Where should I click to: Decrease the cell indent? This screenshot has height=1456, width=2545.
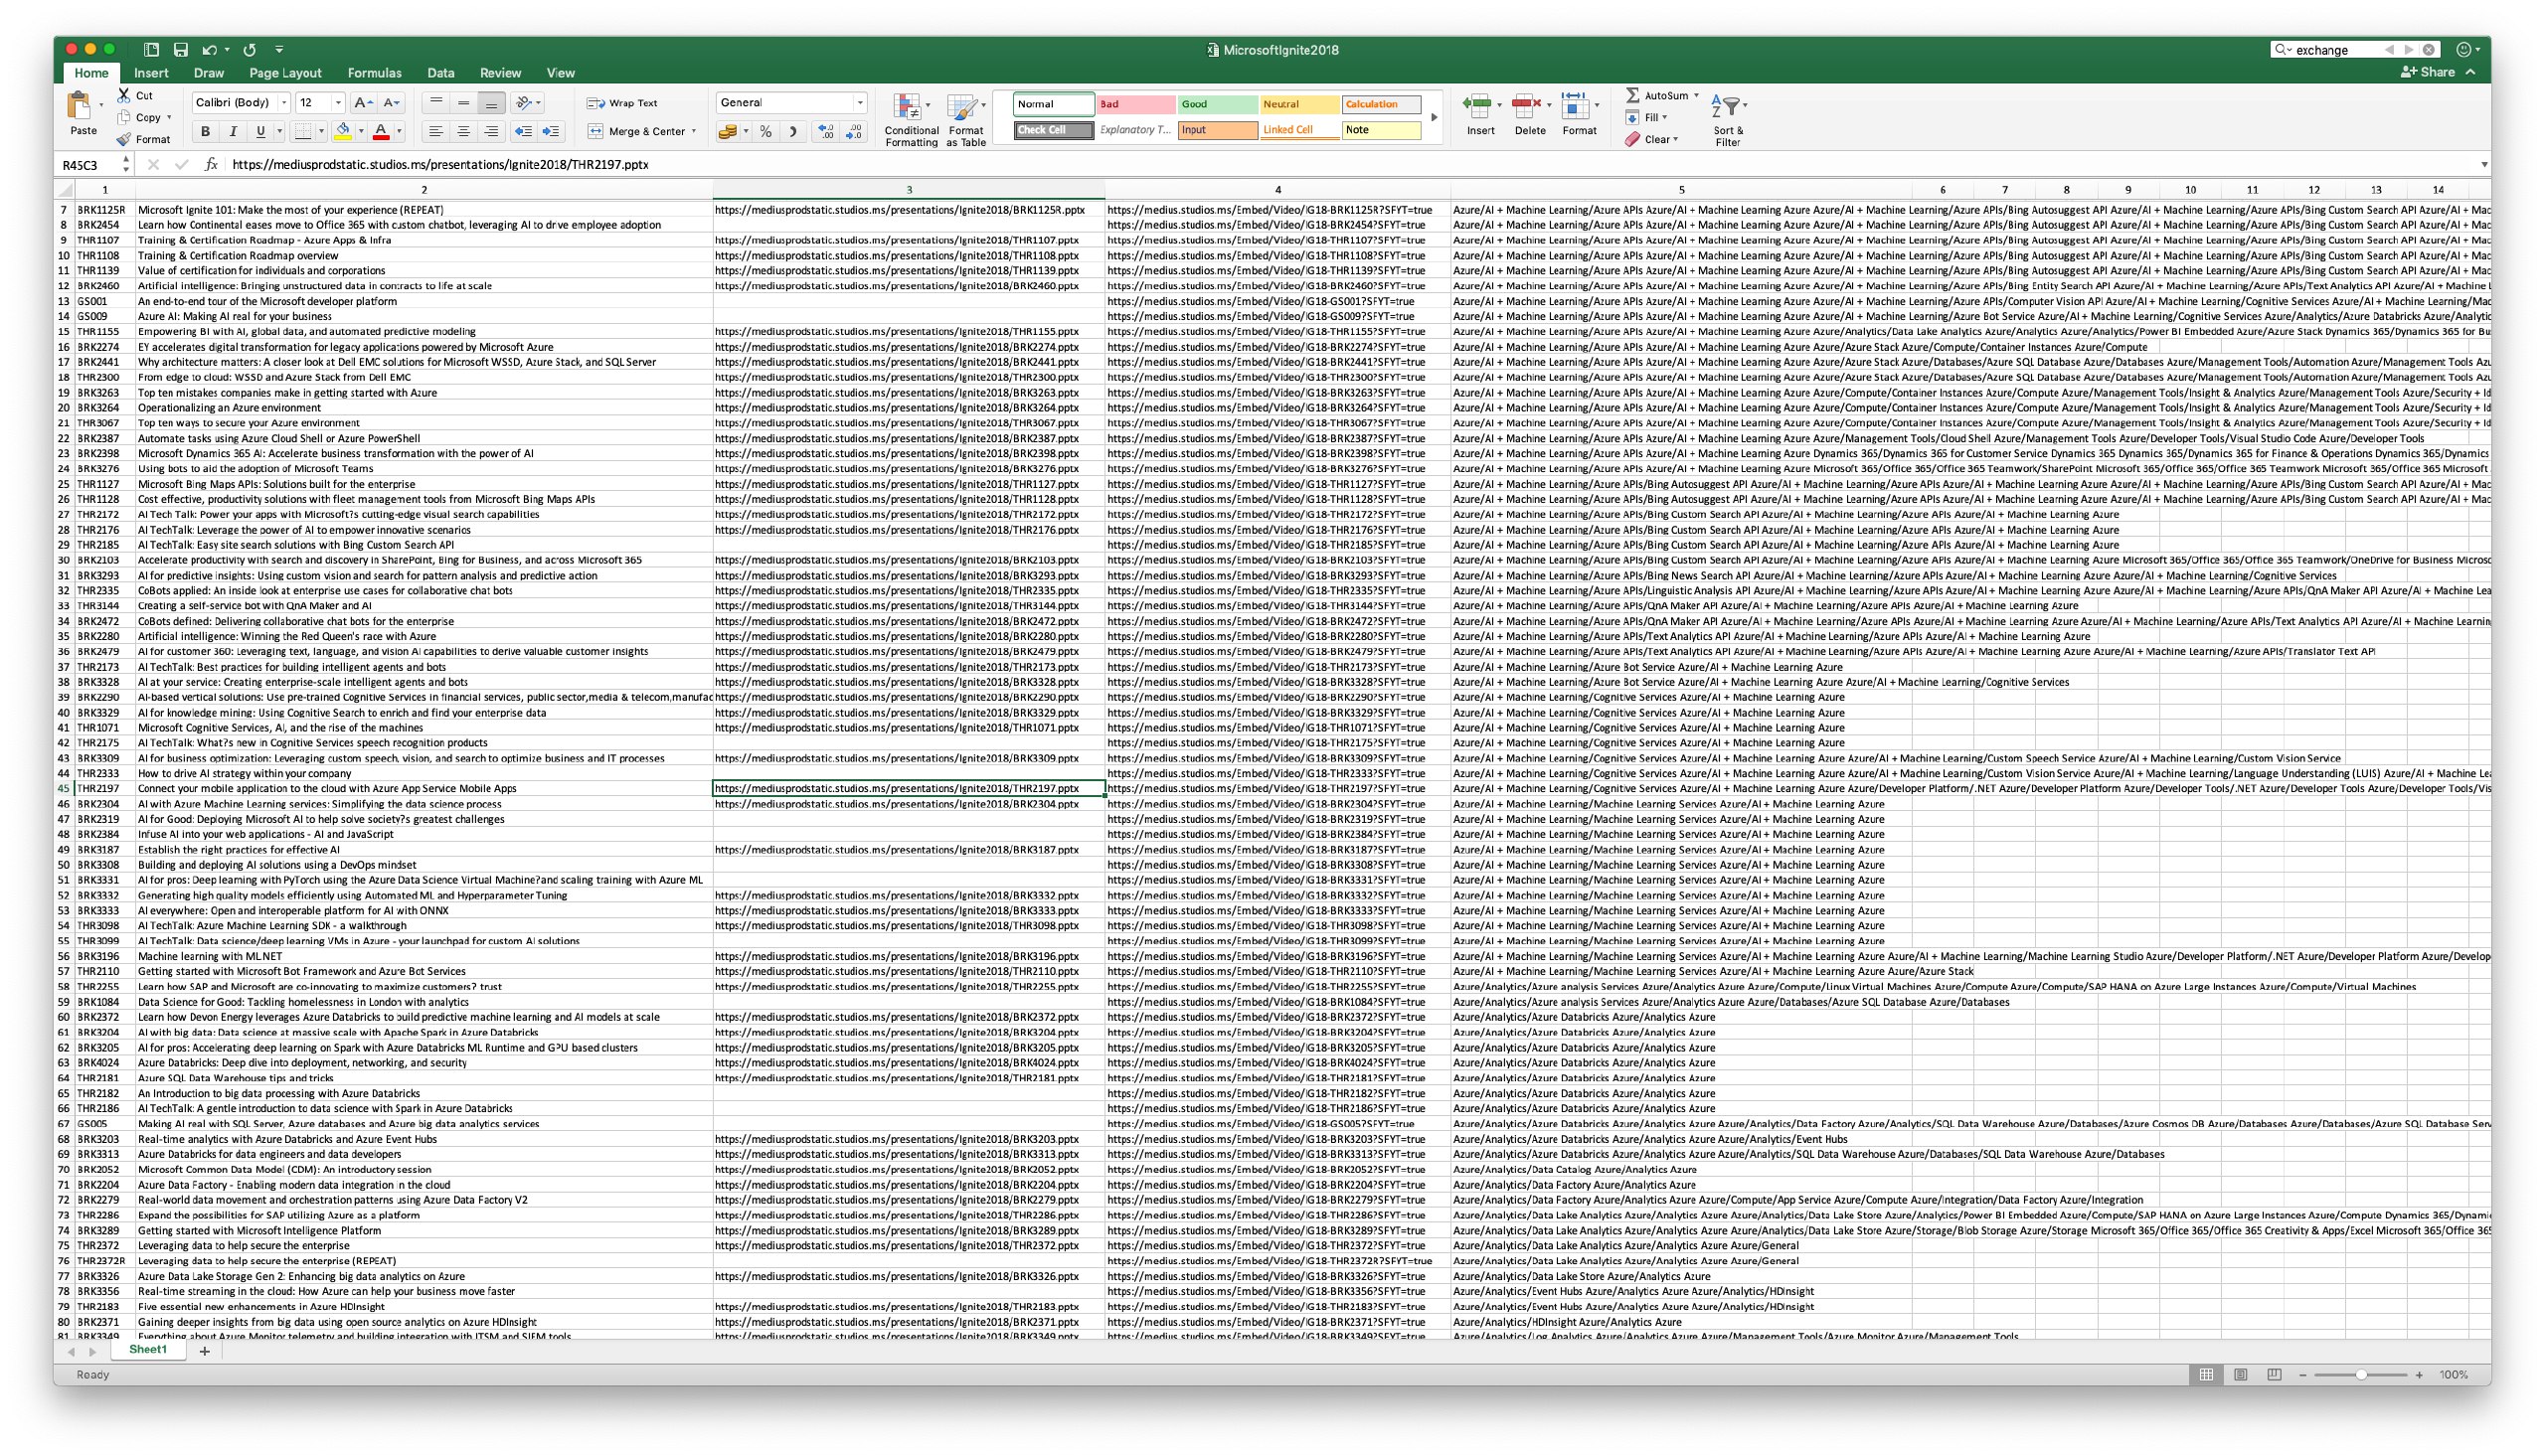click(523, 131)
